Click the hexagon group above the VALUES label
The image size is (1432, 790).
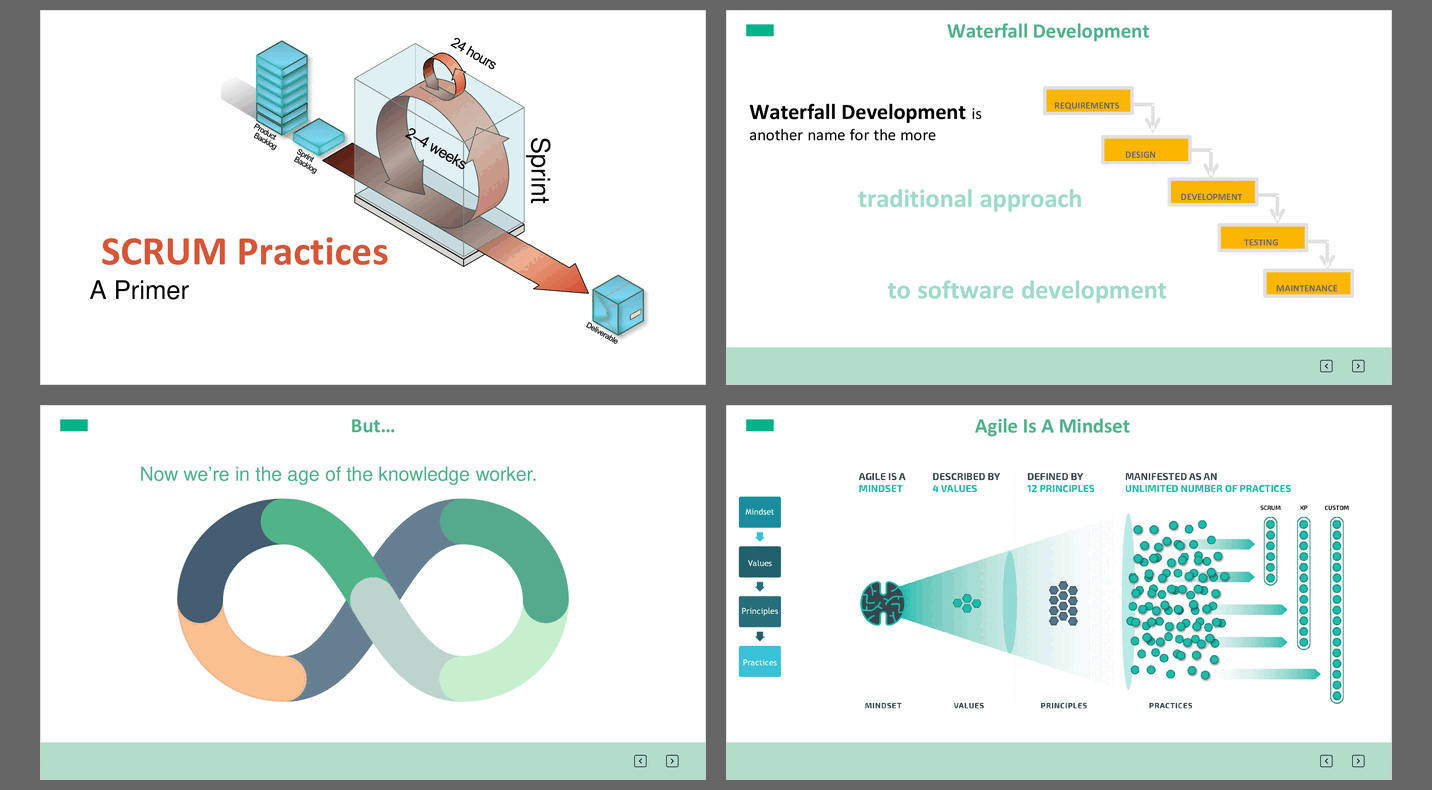[x=966, y=602]
